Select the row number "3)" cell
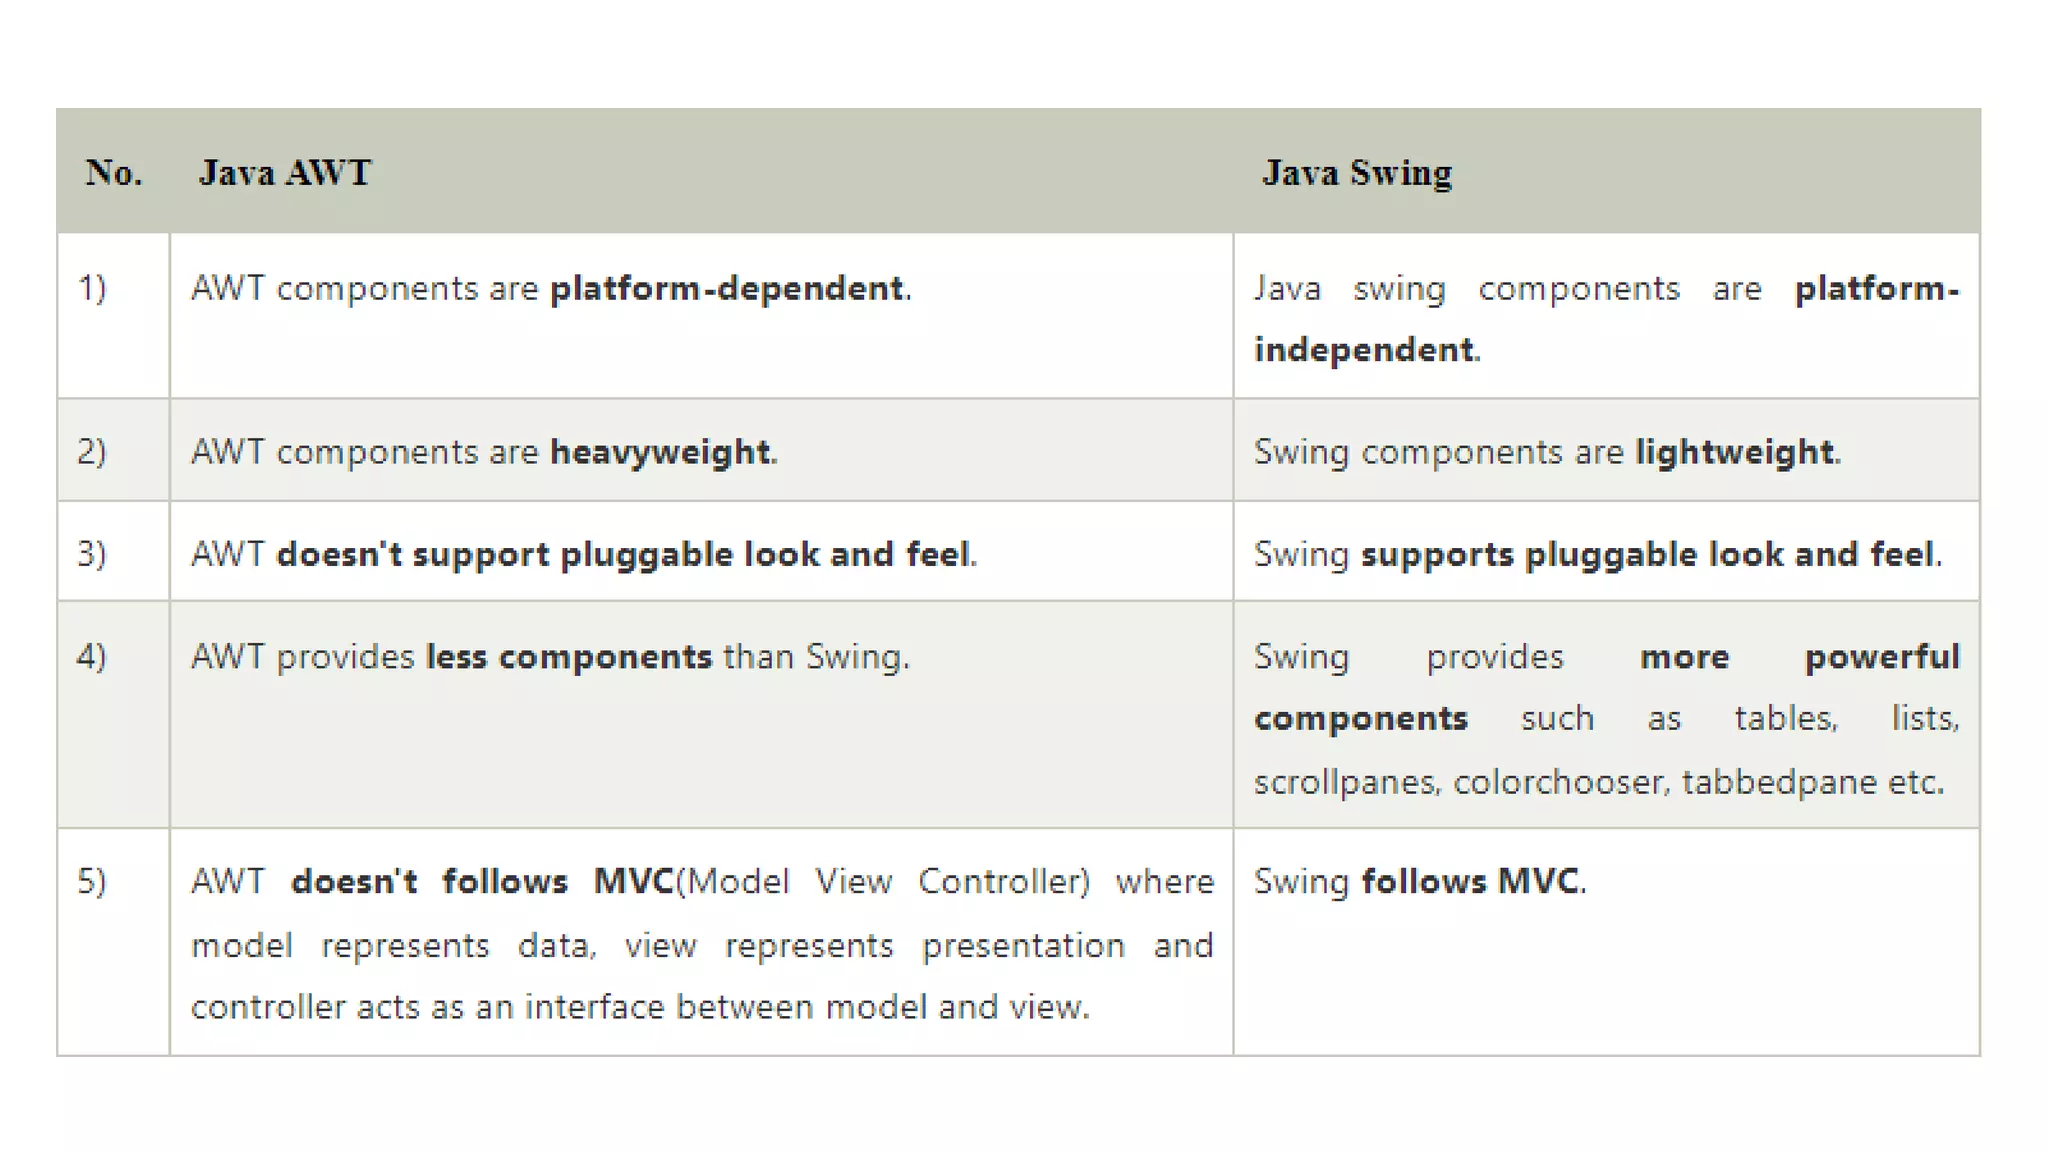Screen dimensions: 2048x1152 (92, 554)
